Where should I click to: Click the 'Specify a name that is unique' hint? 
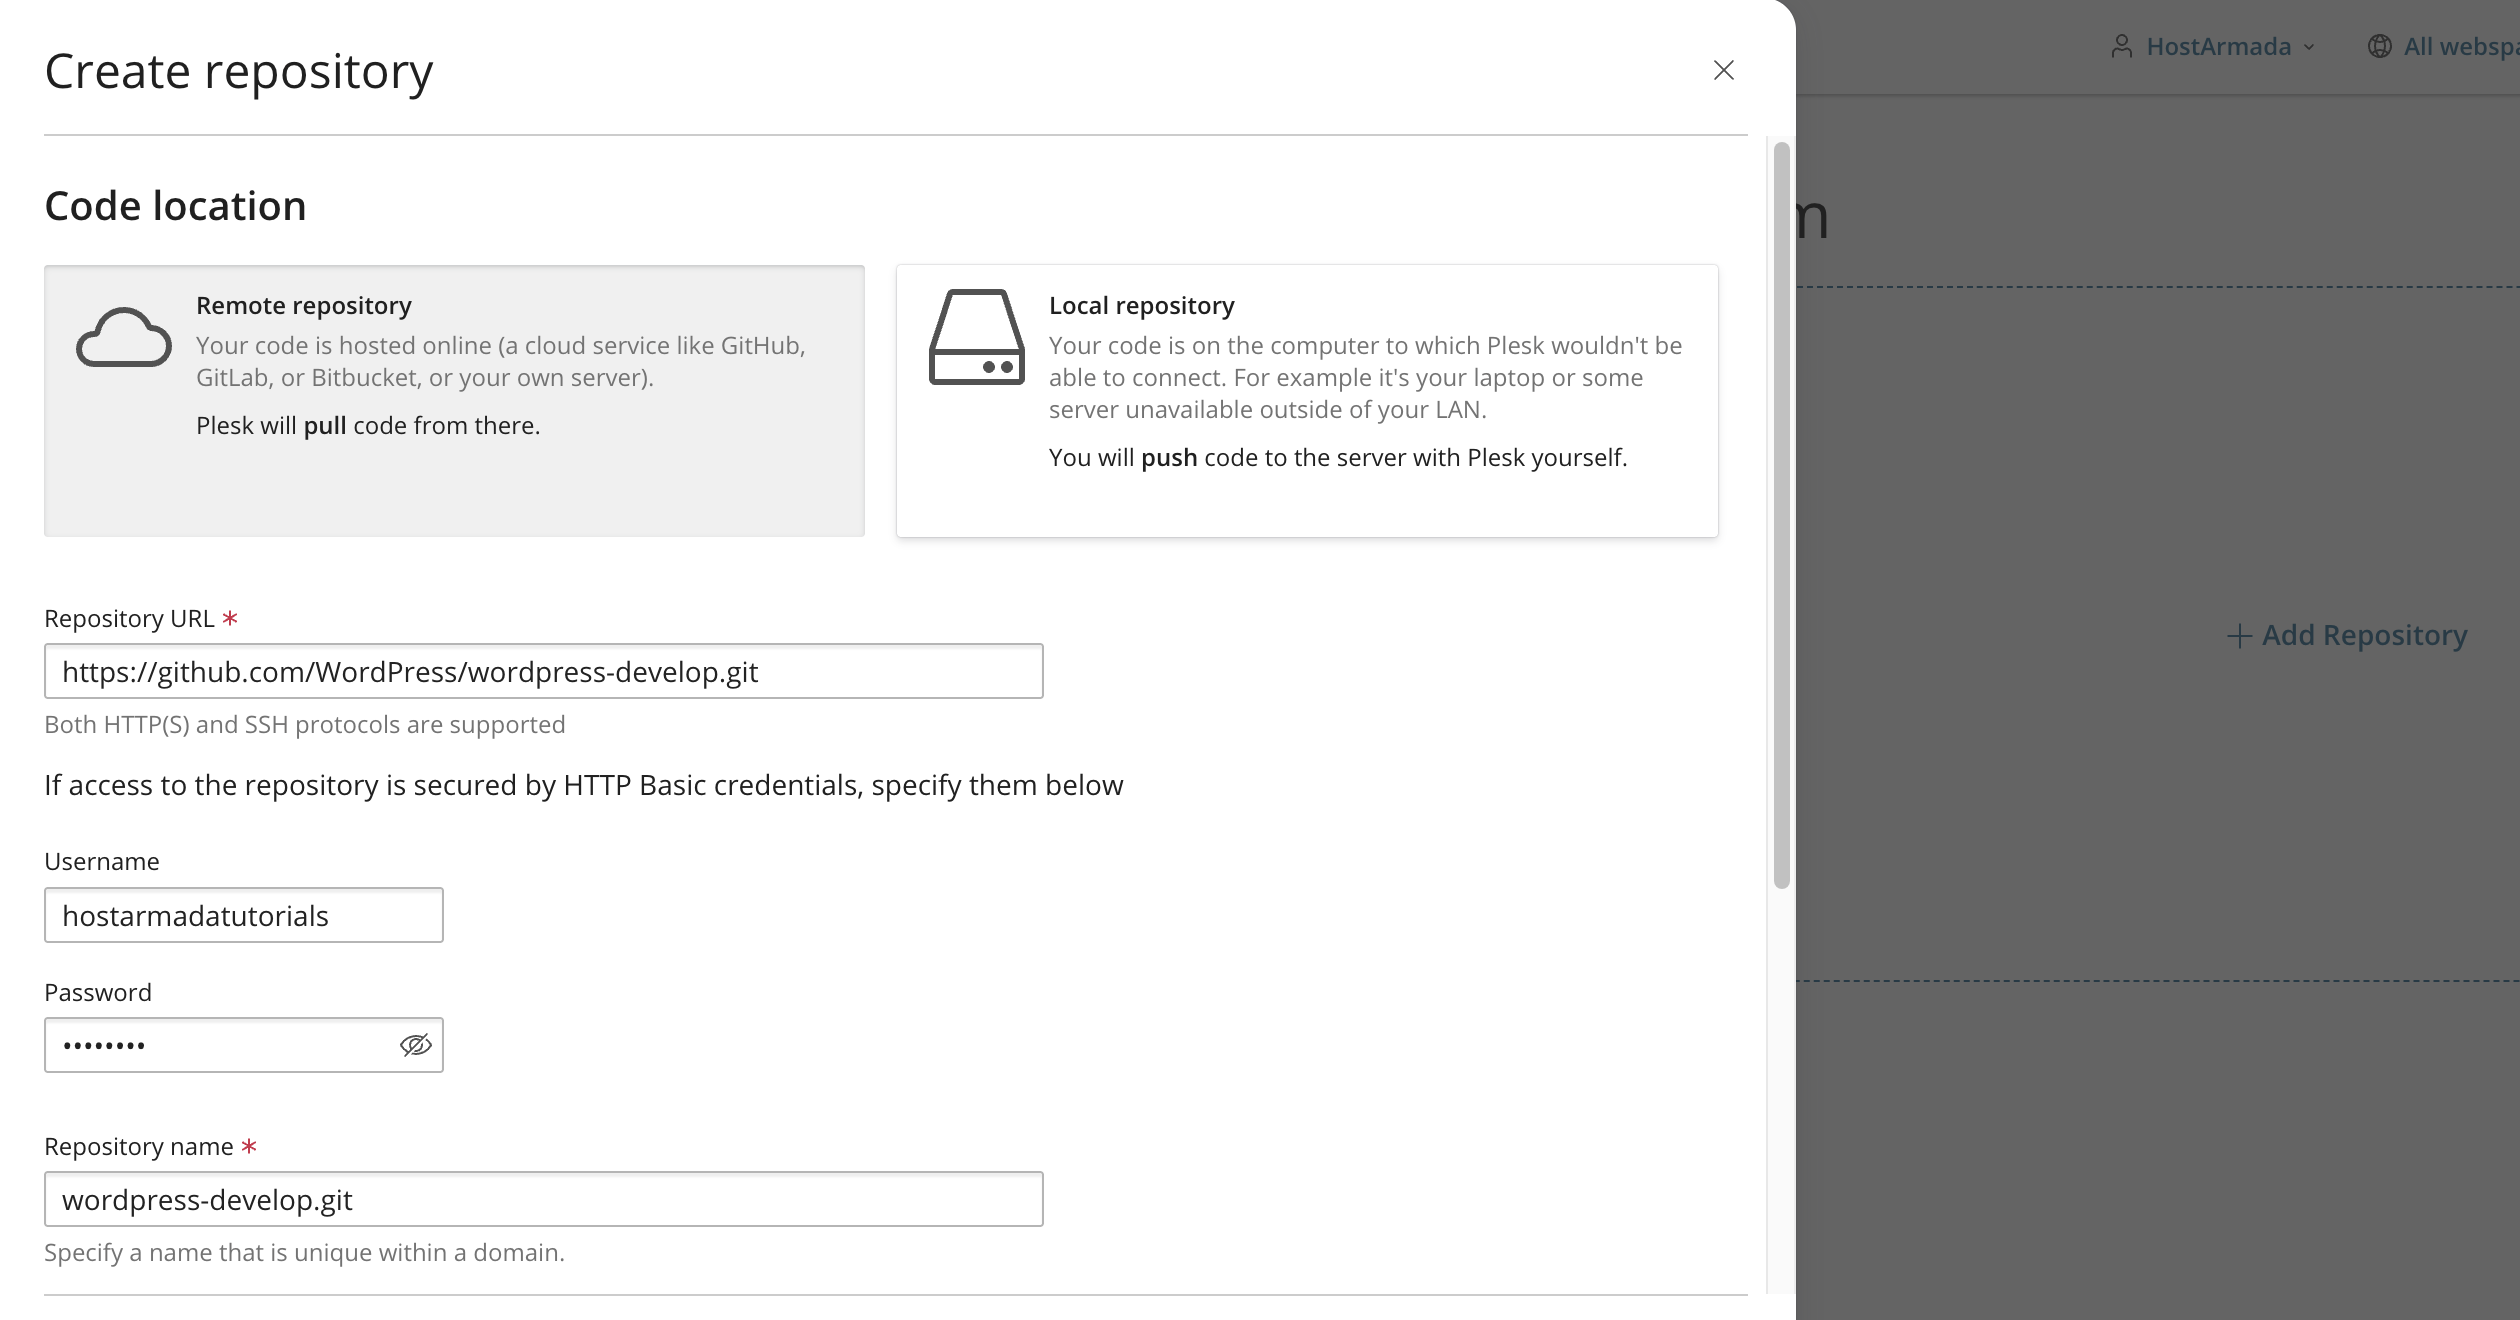pos(305,1252)
